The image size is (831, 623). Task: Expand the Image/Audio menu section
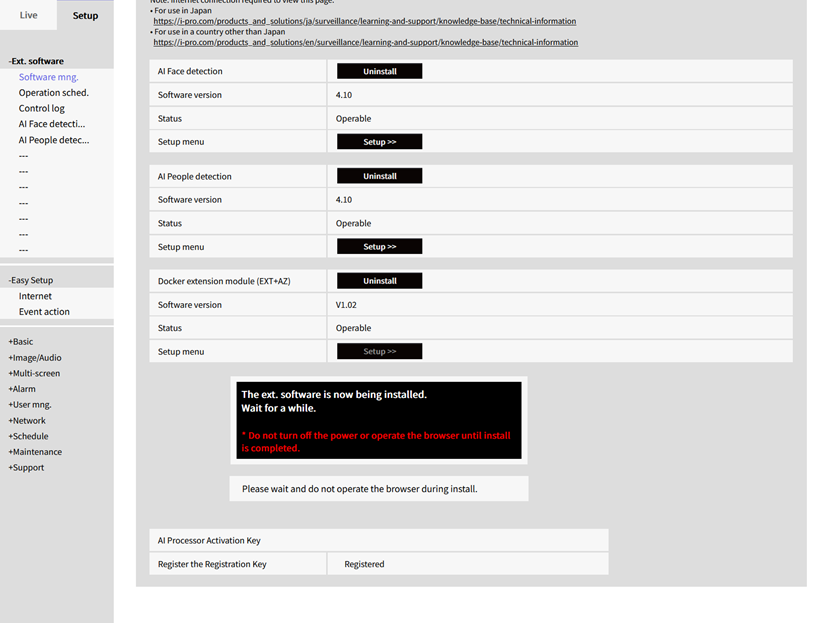click(x=35, y=358)
